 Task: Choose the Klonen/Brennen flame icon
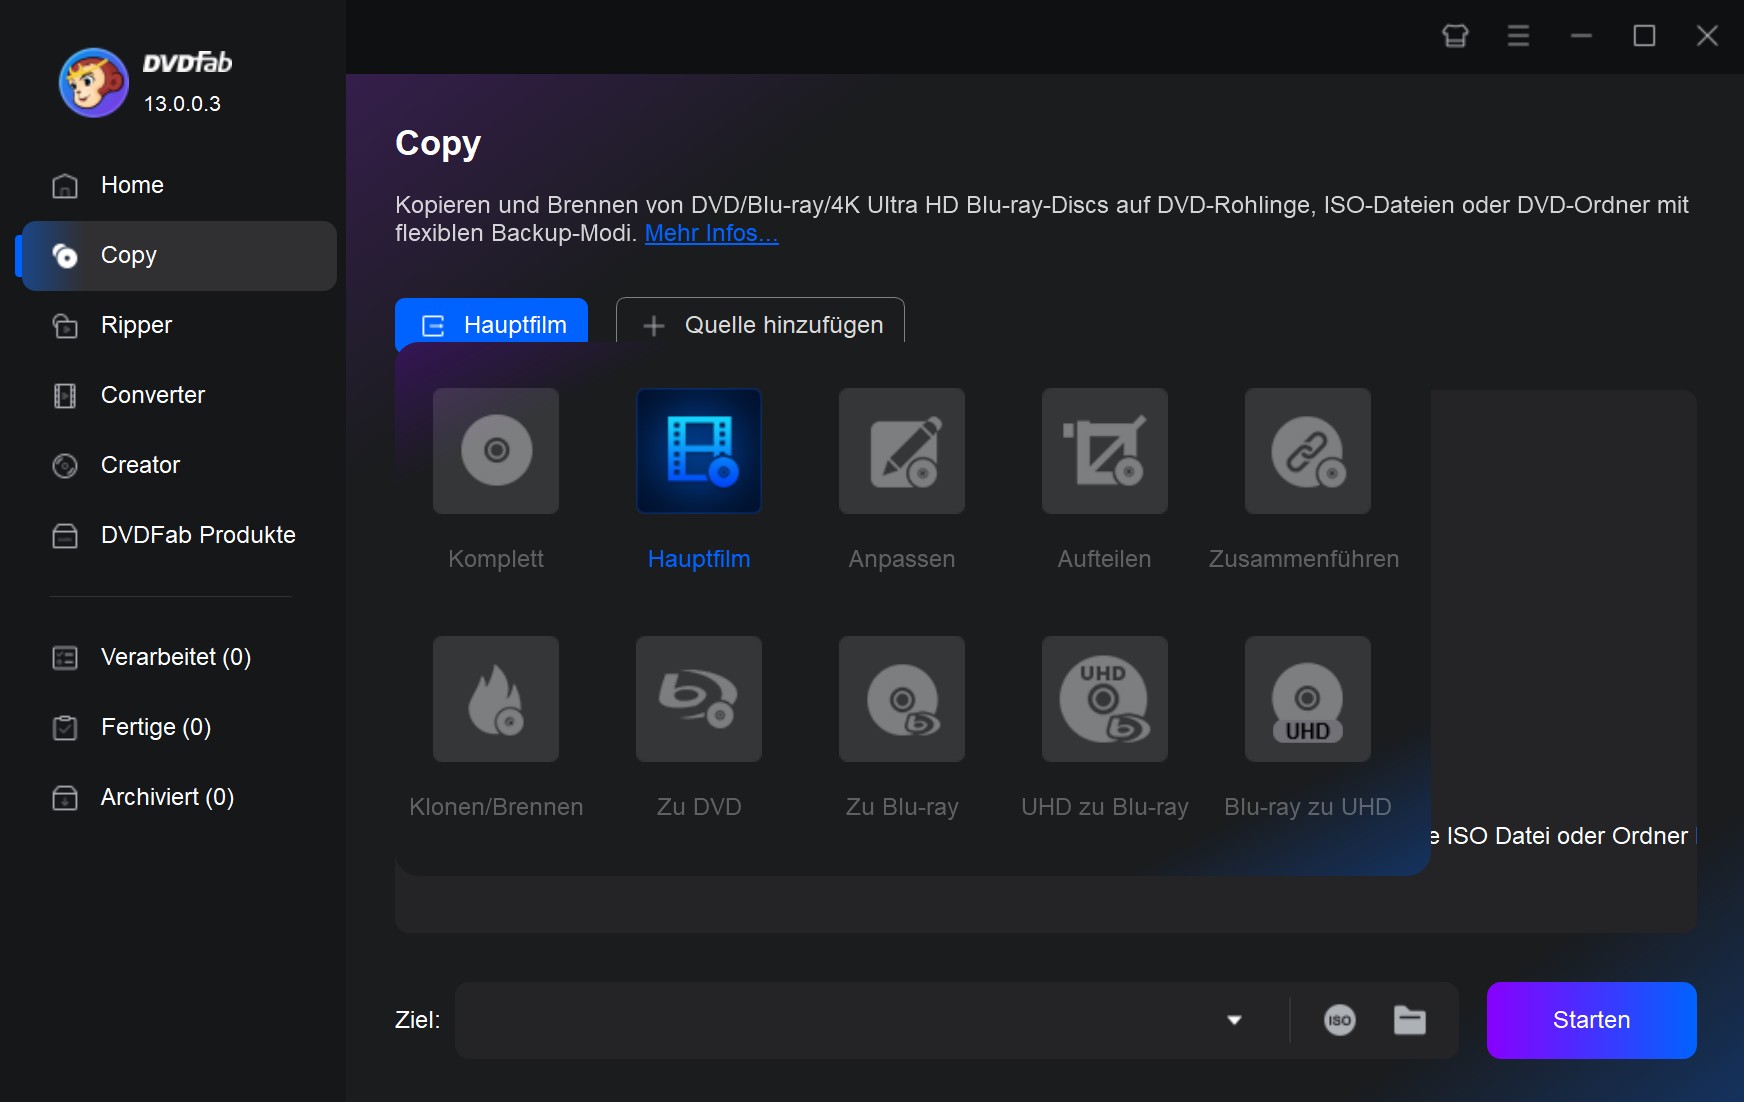[496, 699]
